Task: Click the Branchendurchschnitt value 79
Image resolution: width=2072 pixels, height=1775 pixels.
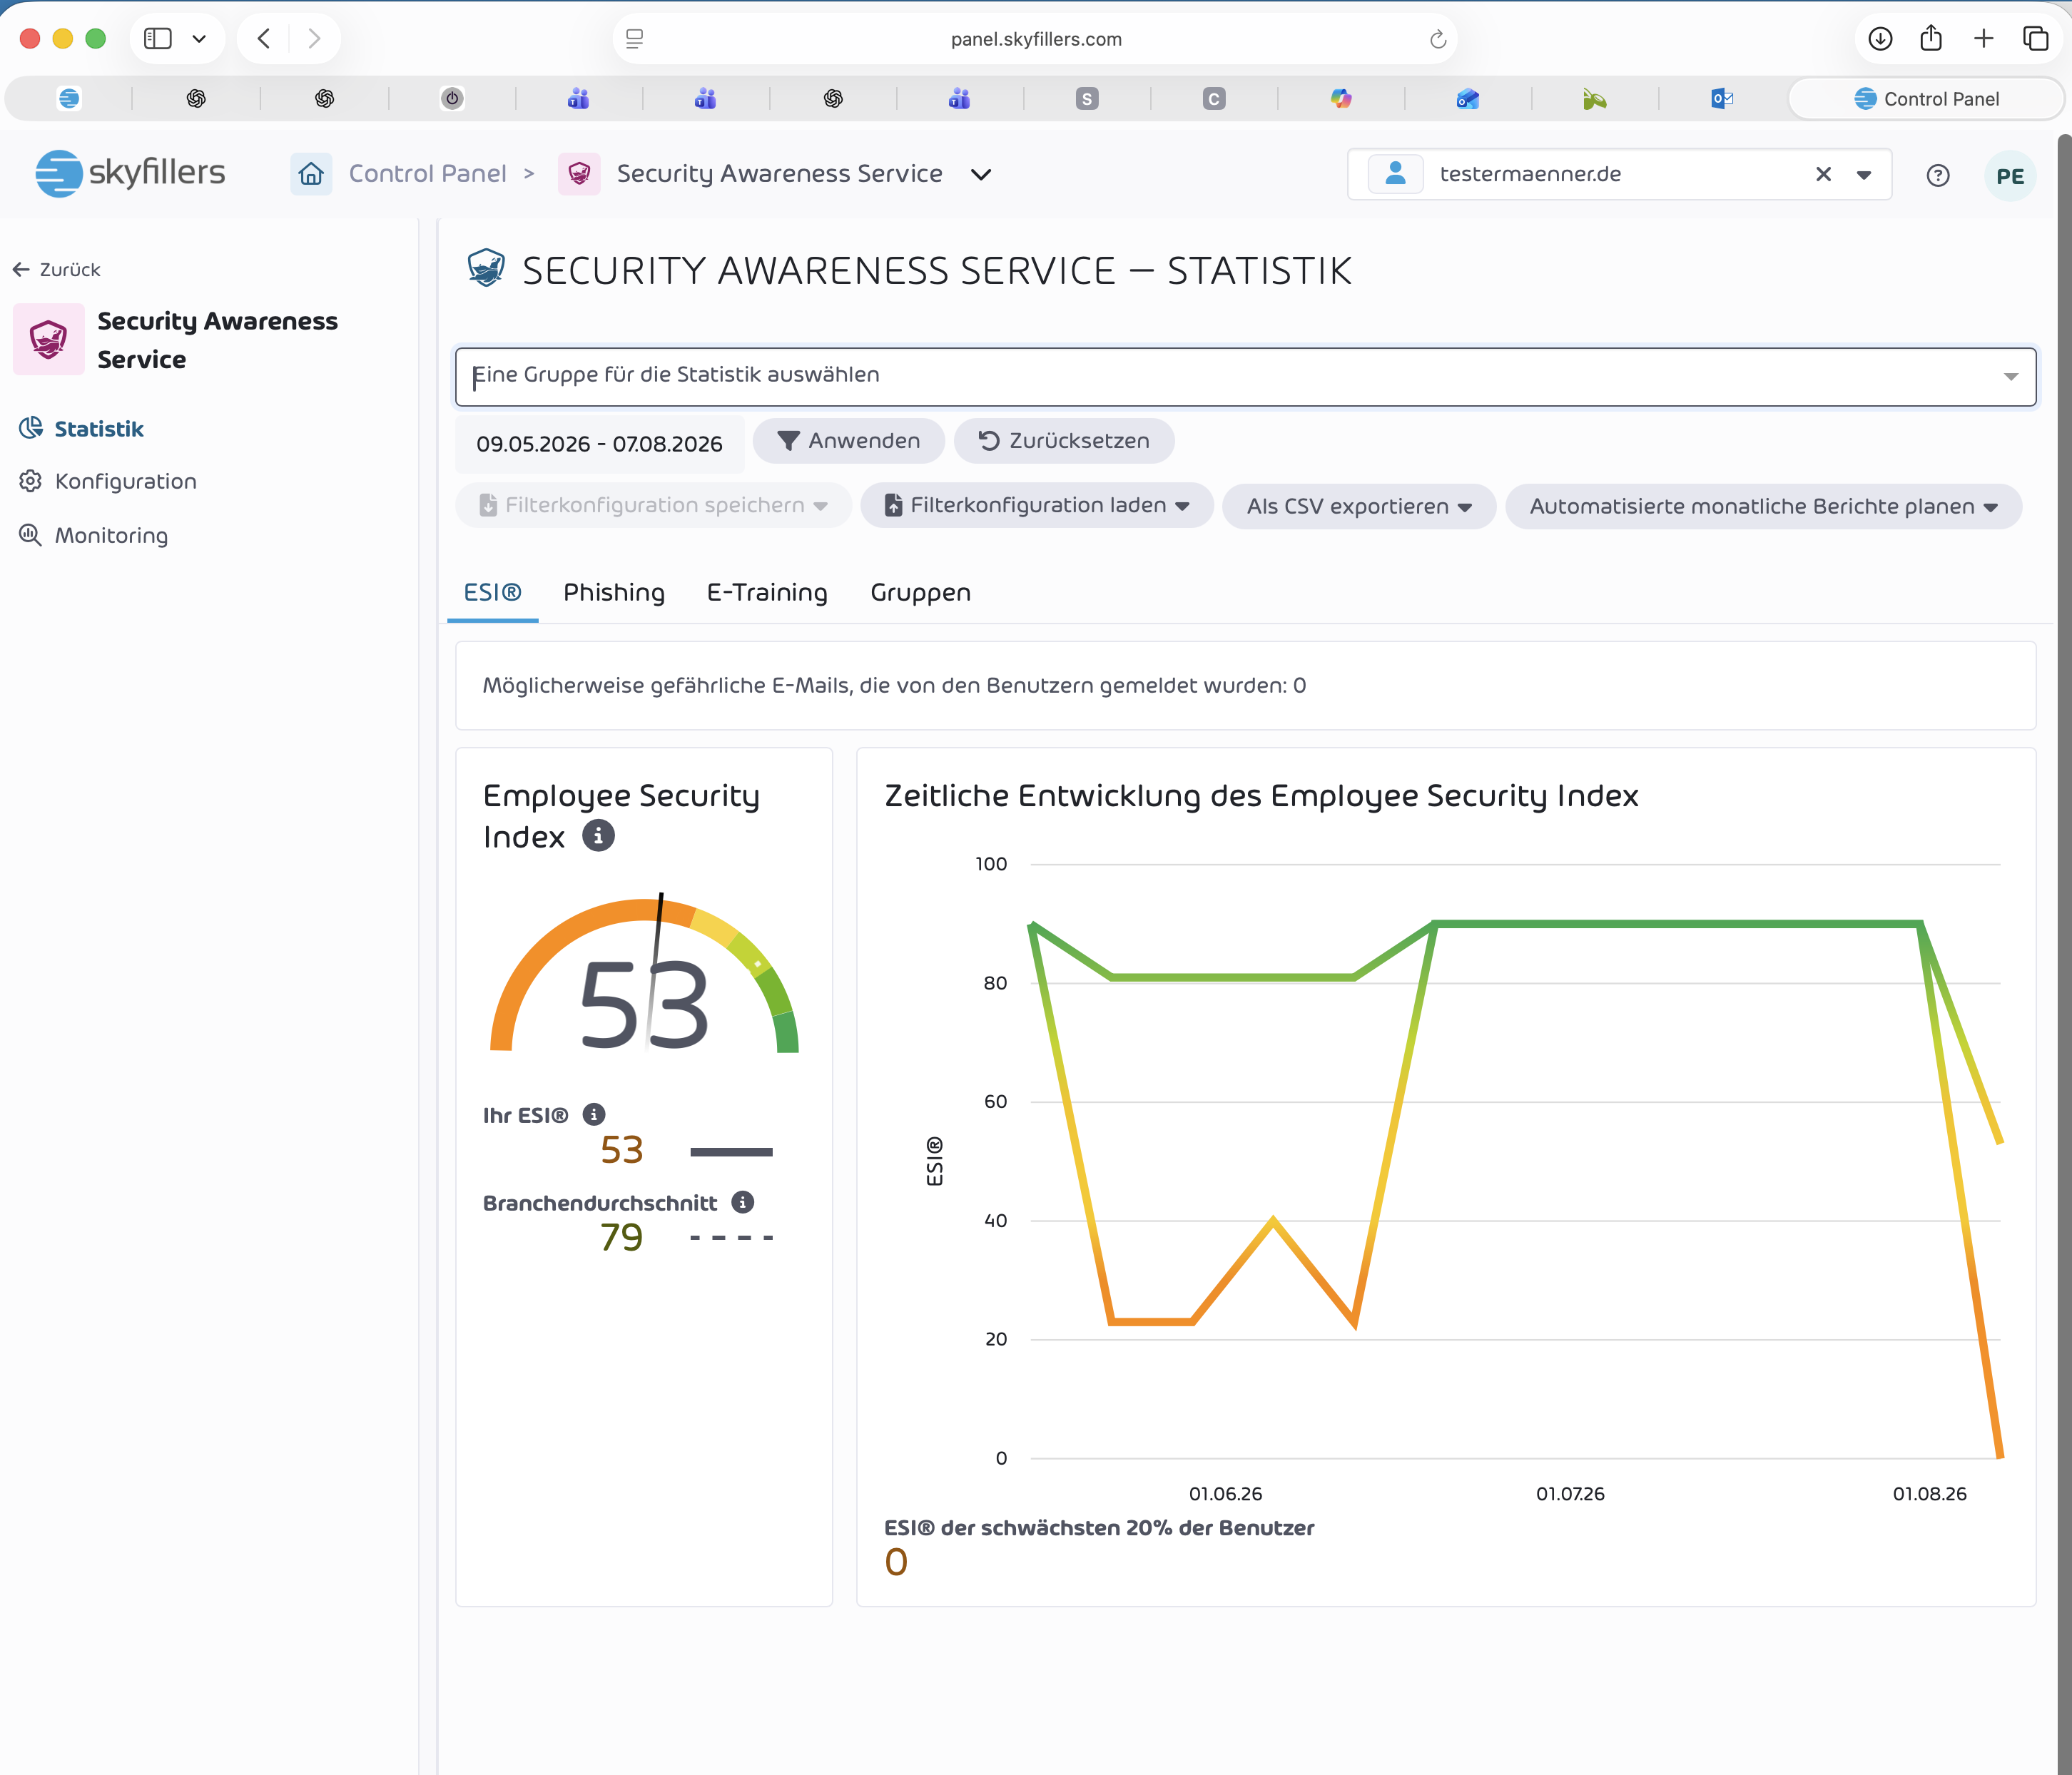Action: [x=621, y=1238]
